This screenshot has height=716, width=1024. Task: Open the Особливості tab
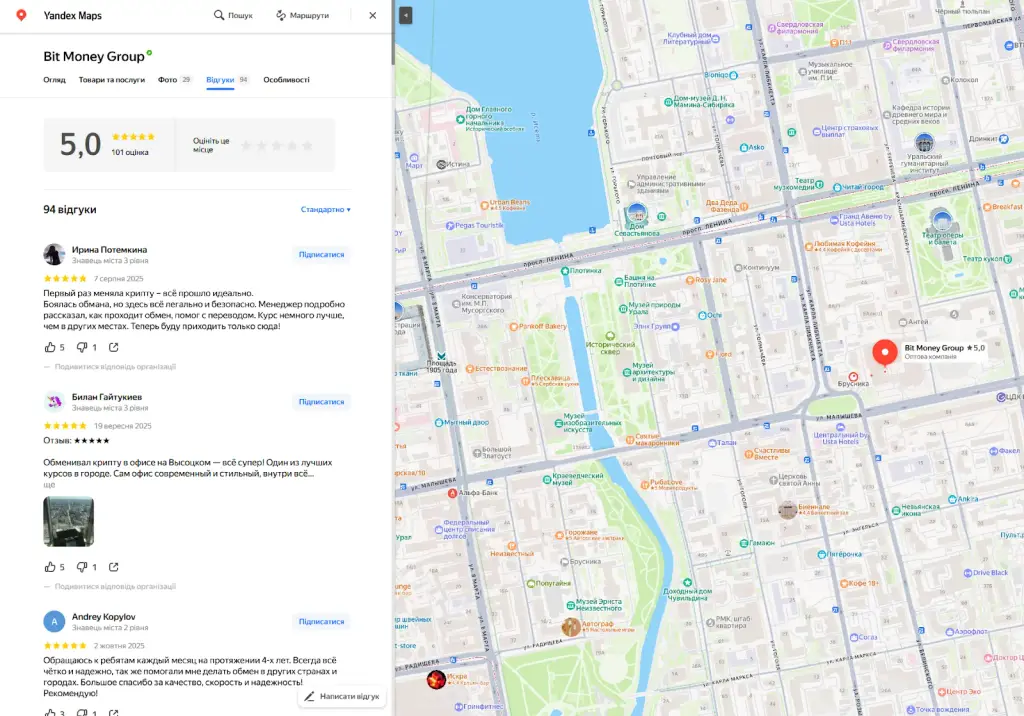(286, 80)
